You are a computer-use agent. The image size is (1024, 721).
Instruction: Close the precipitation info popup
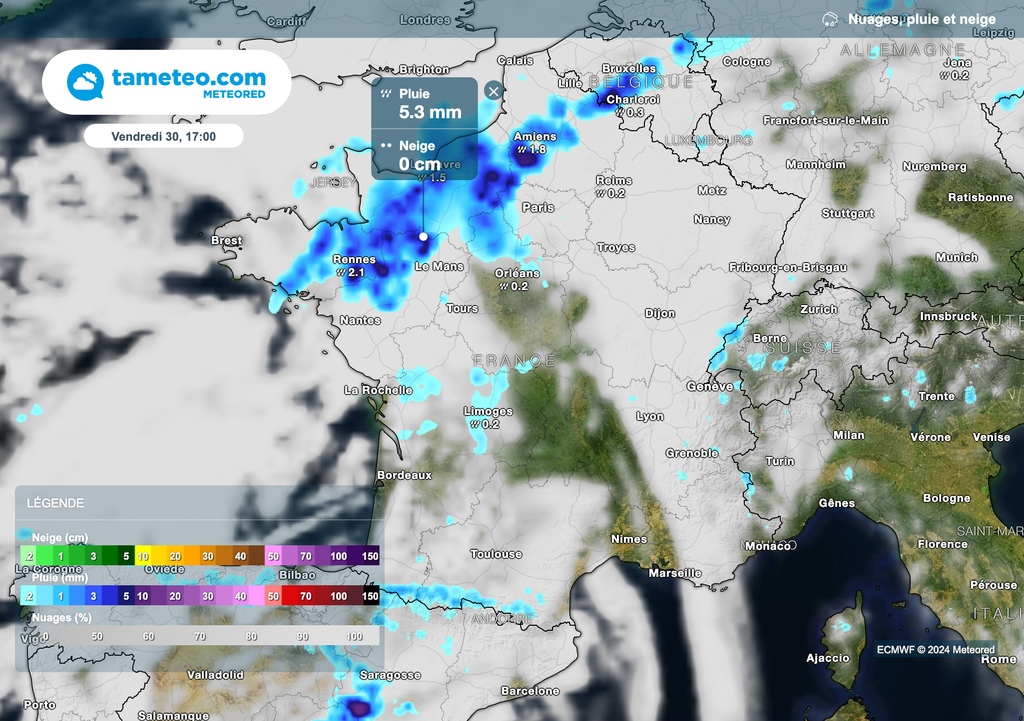(x=492, y=90)
